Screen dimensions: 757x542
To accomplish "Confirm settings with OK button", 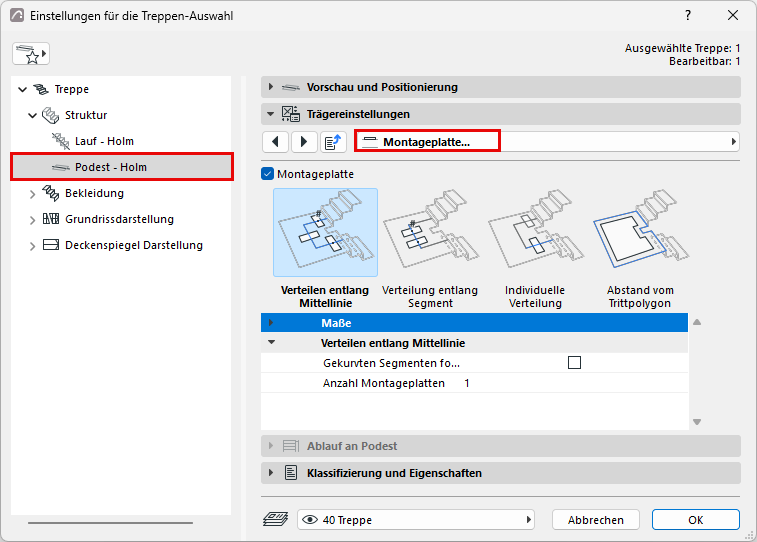I will (x=696, y=520).
